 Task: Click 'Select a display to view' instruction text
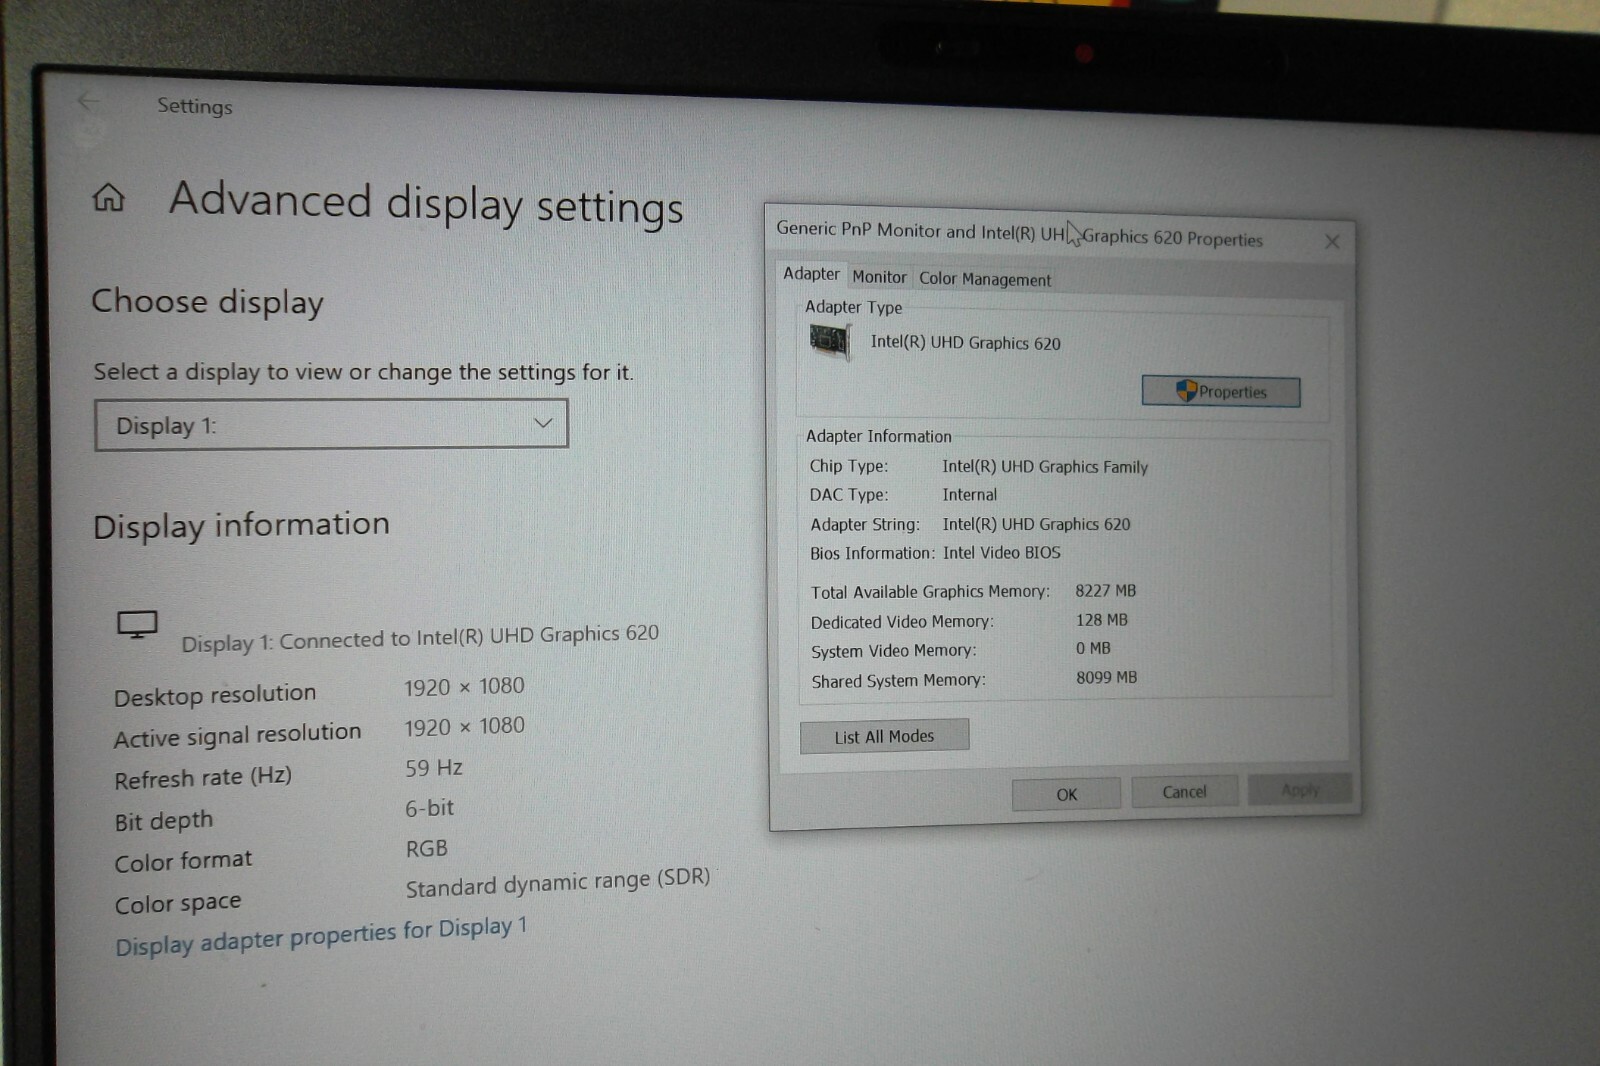[363, 372]
